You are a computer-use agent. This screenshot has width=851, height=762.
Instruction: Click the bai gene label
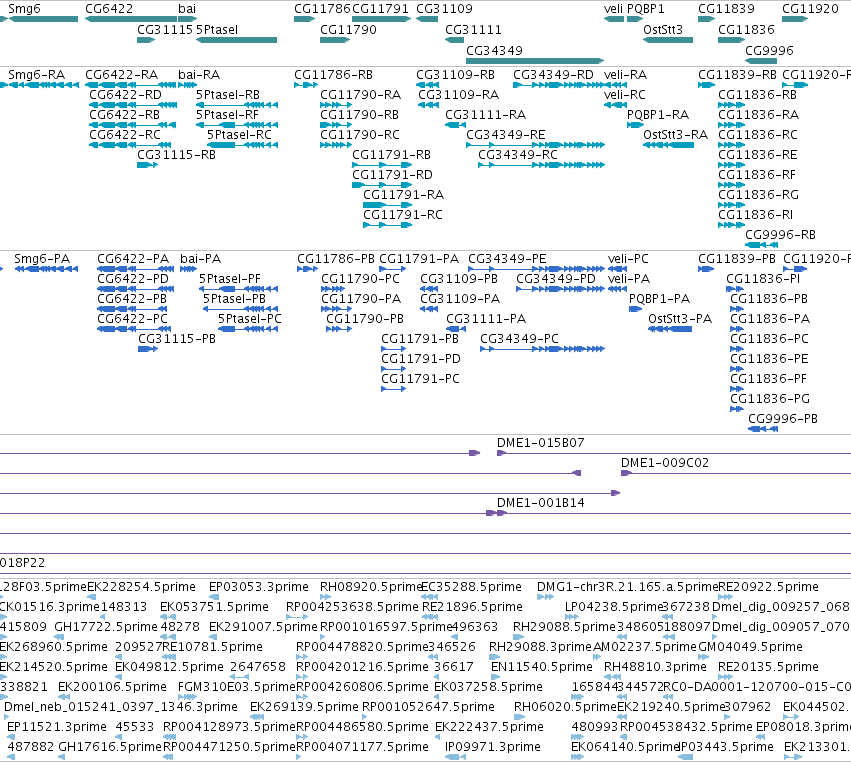pyautogui.click(x=187, y=9)
